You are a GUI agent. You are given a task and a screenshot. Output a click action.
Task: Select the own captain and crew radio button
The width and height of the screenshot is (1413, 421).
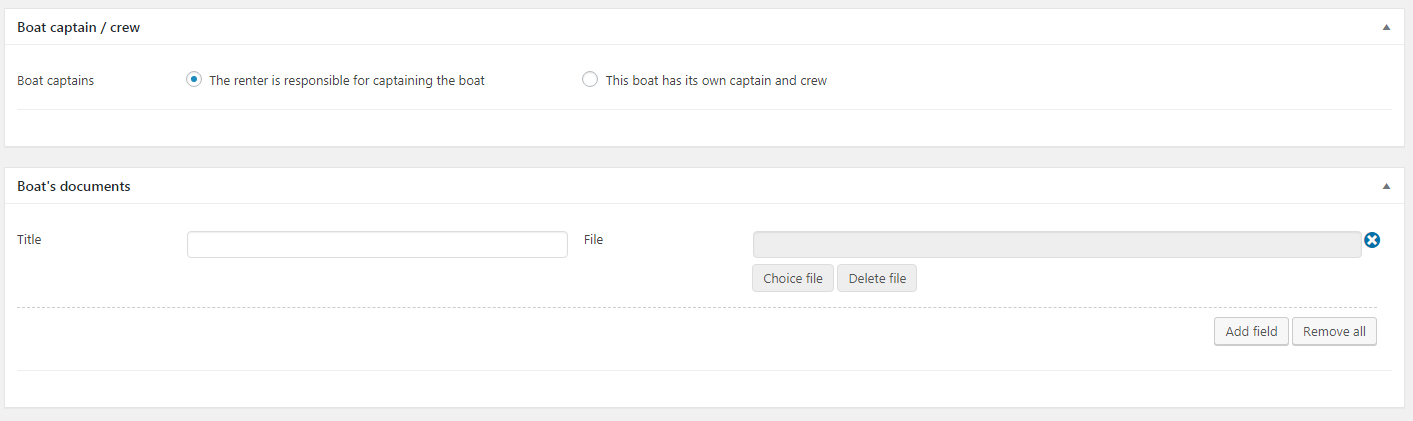click(590, 80)
